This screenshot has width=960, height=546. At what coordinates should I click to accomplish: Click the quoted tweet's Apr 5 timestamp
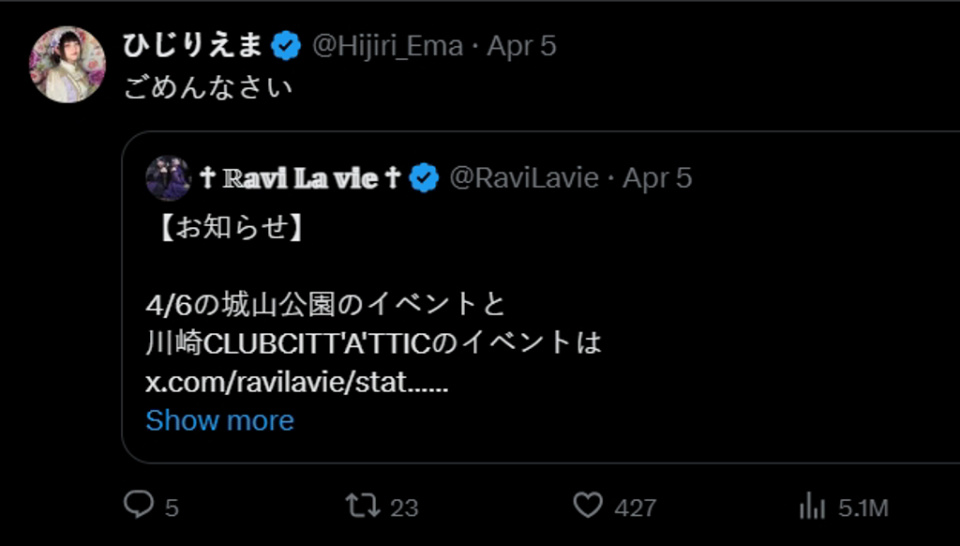click(x=657, y=178)
